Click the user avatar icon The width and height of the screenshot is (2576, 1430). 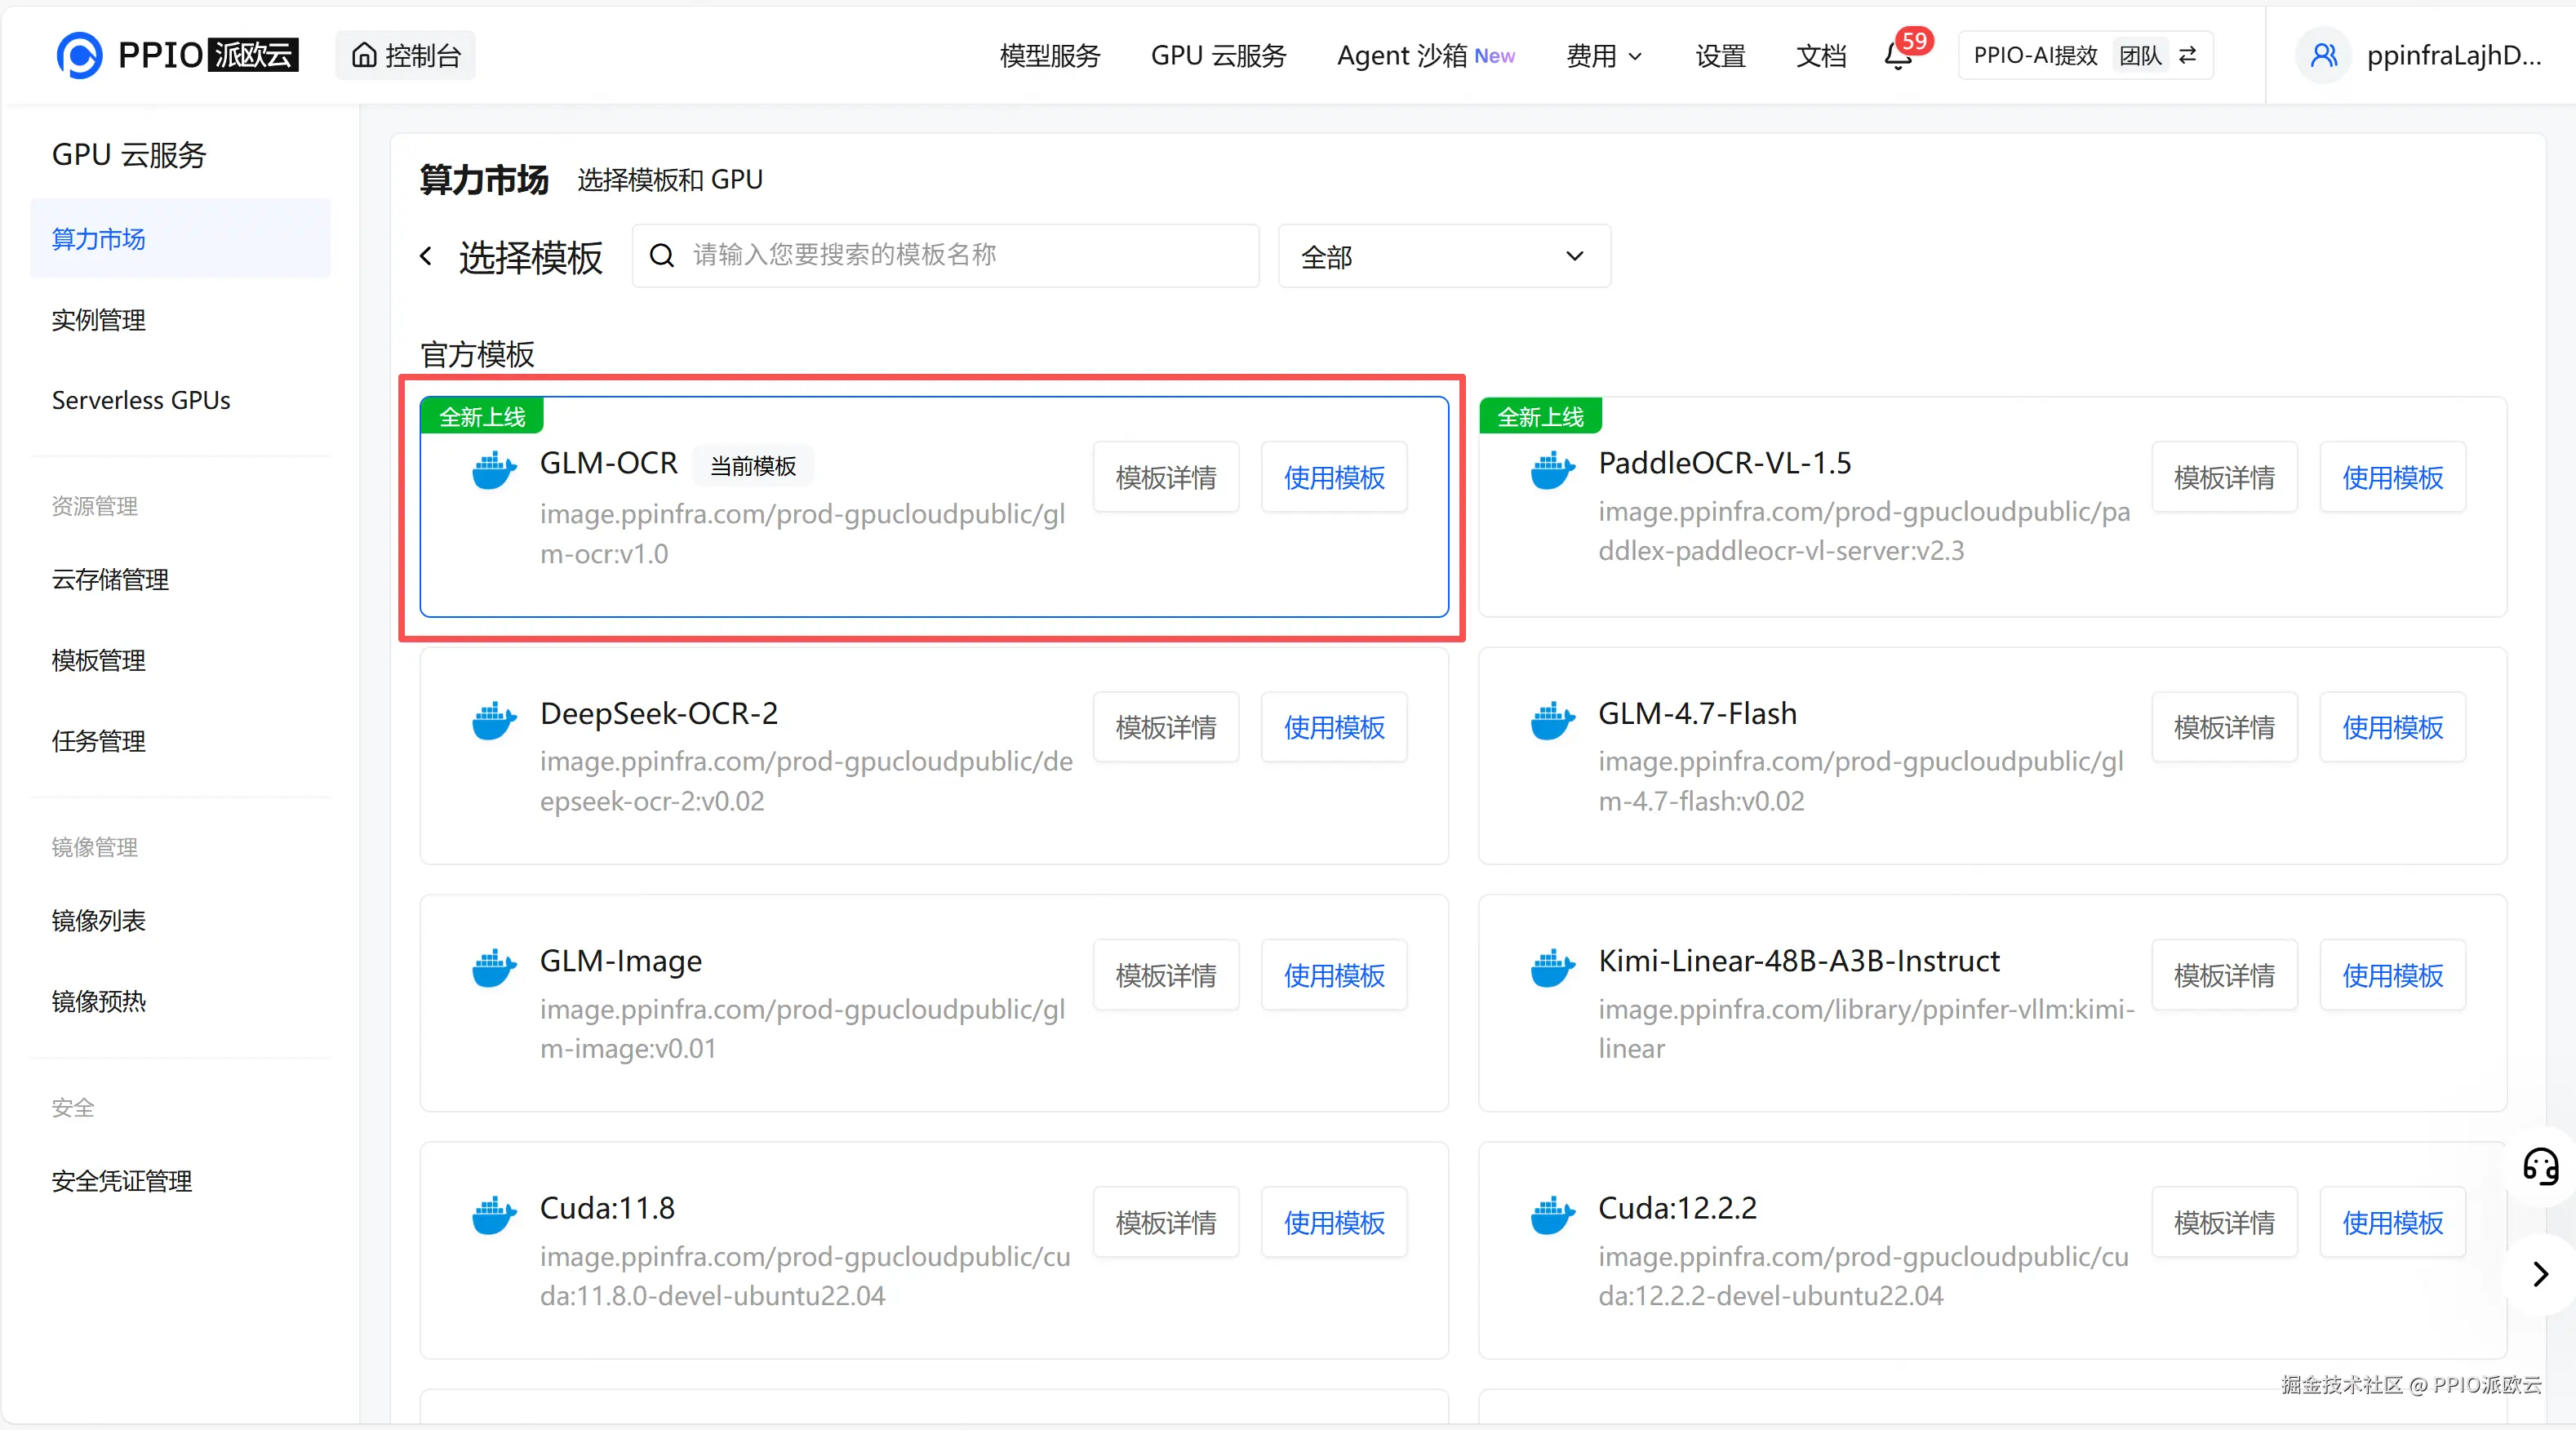[x=2323, y=56]
